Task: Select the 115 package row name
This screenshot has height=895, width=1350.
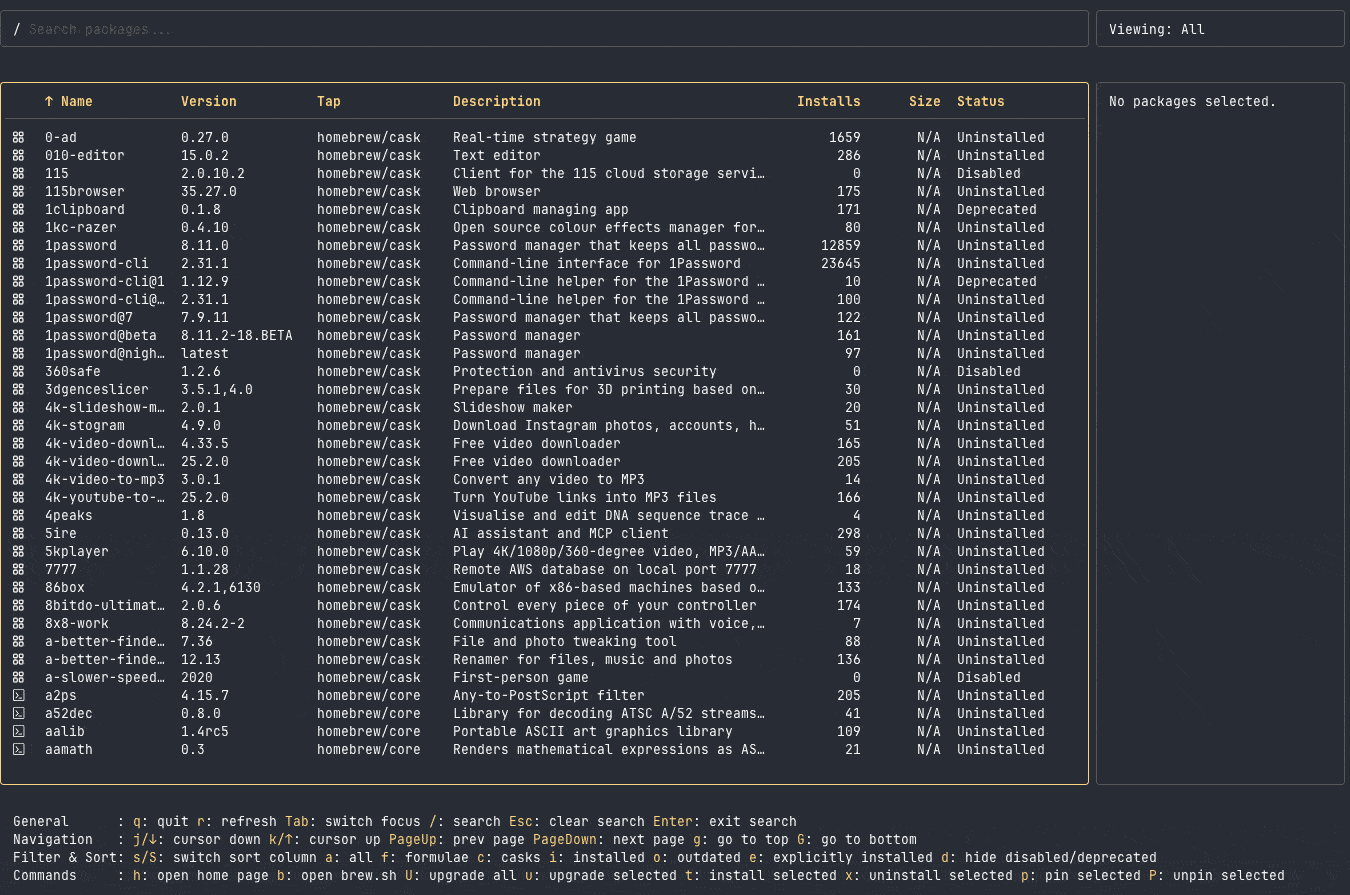Action: [57, 173]
